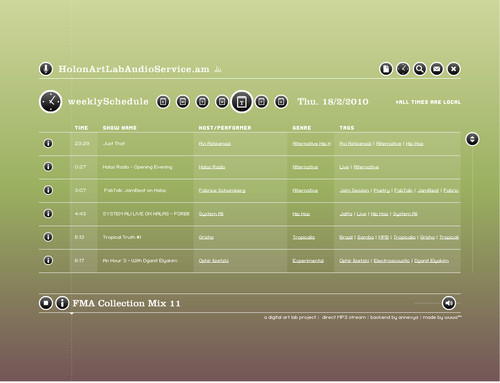Click the enlarged selected Thursday day icon
This screenshot has width=500, height=383.
242,102
